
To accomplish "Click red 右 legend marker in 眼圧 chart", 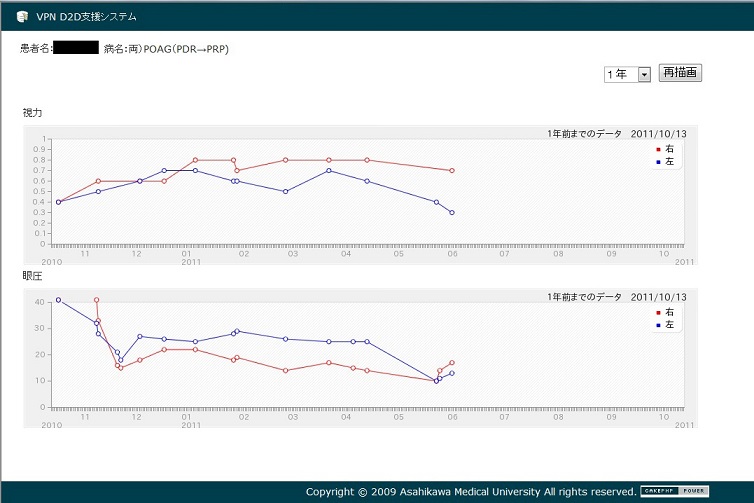I will [658, 313].
